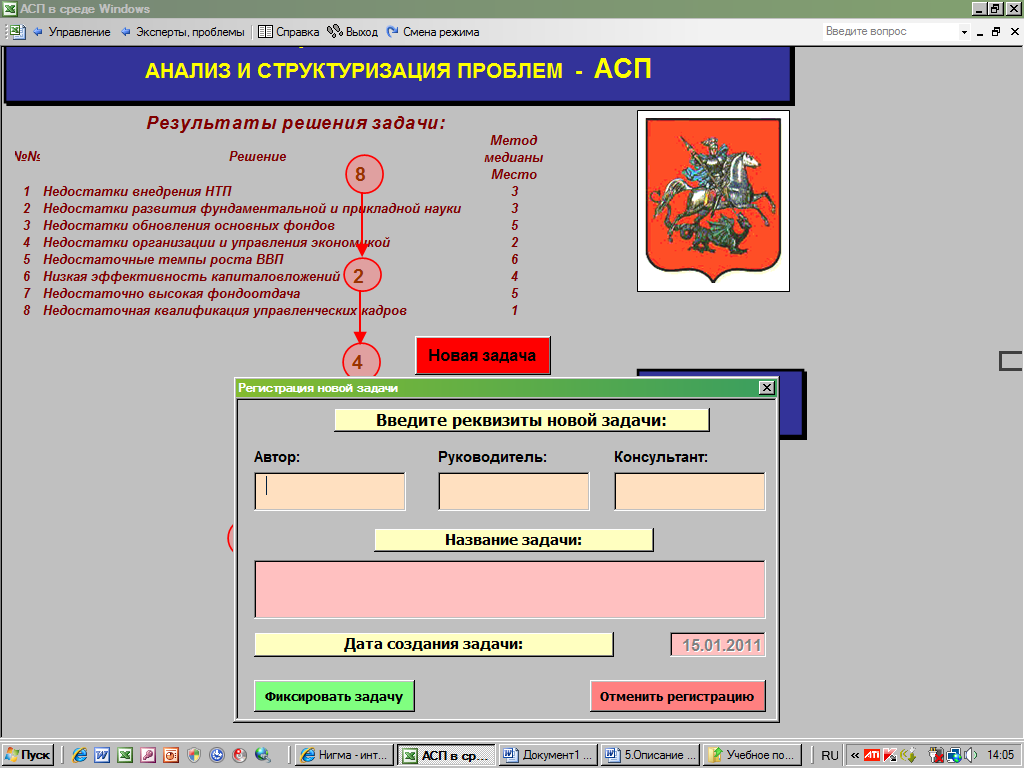Click the question box 'Введите вопрос'

click(x=889, y=31)
